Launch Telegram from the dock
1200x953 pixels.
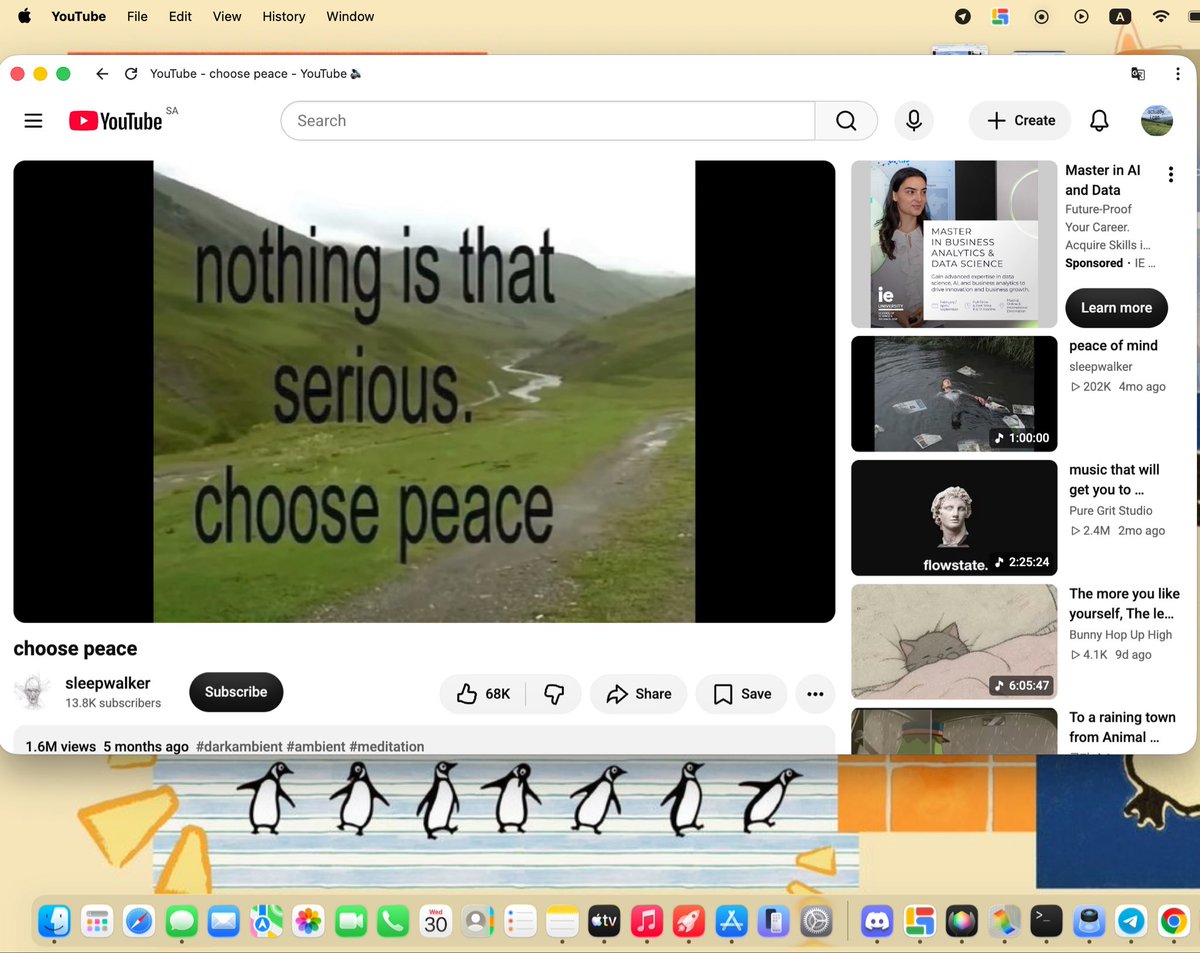pyautogui.click(x=1131, y=921)
